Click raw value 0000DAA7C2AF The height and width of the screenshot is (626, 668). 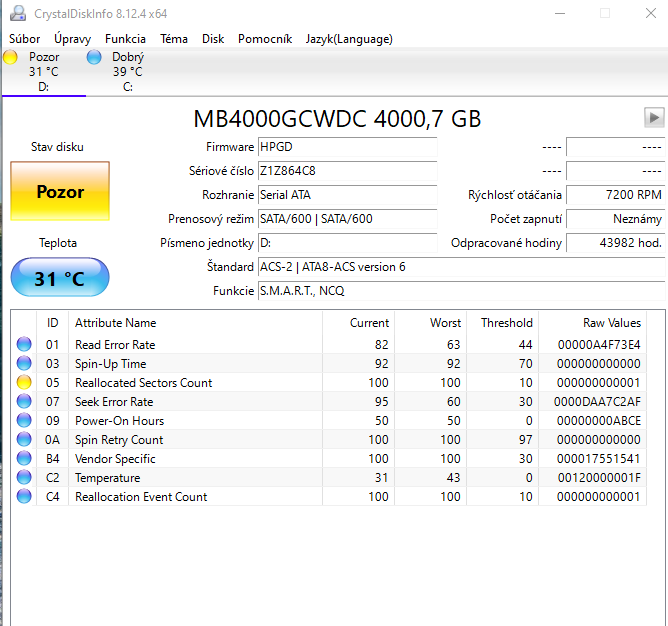pos(597,401)
